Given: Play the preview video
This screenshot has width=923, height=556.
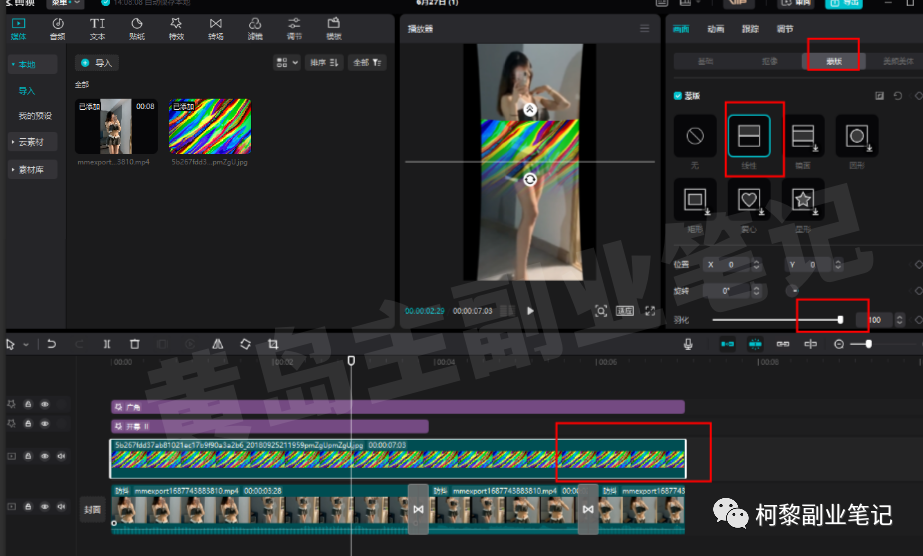Looking at the screenshot, I should click(x=530, y=311).
